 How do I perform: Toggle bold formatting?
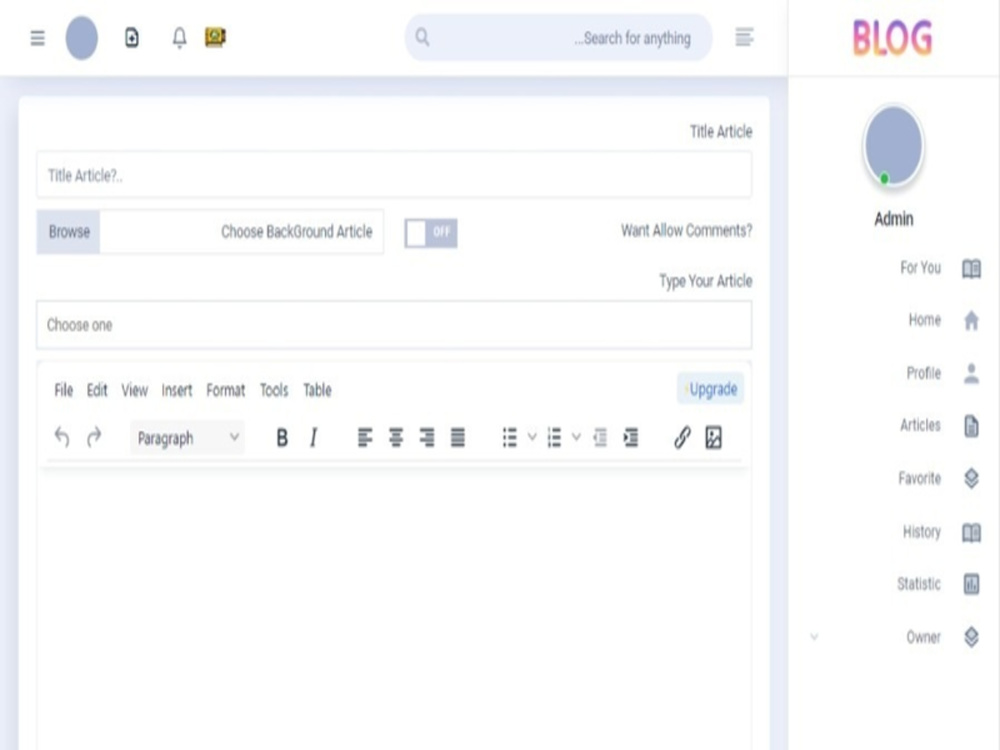pyautogui.click(x=282, y=438)
